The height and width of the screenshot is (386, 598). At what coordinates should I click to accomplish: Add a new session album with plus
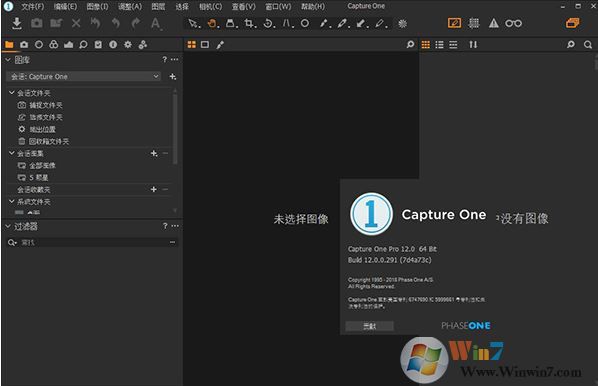[154, 153]
